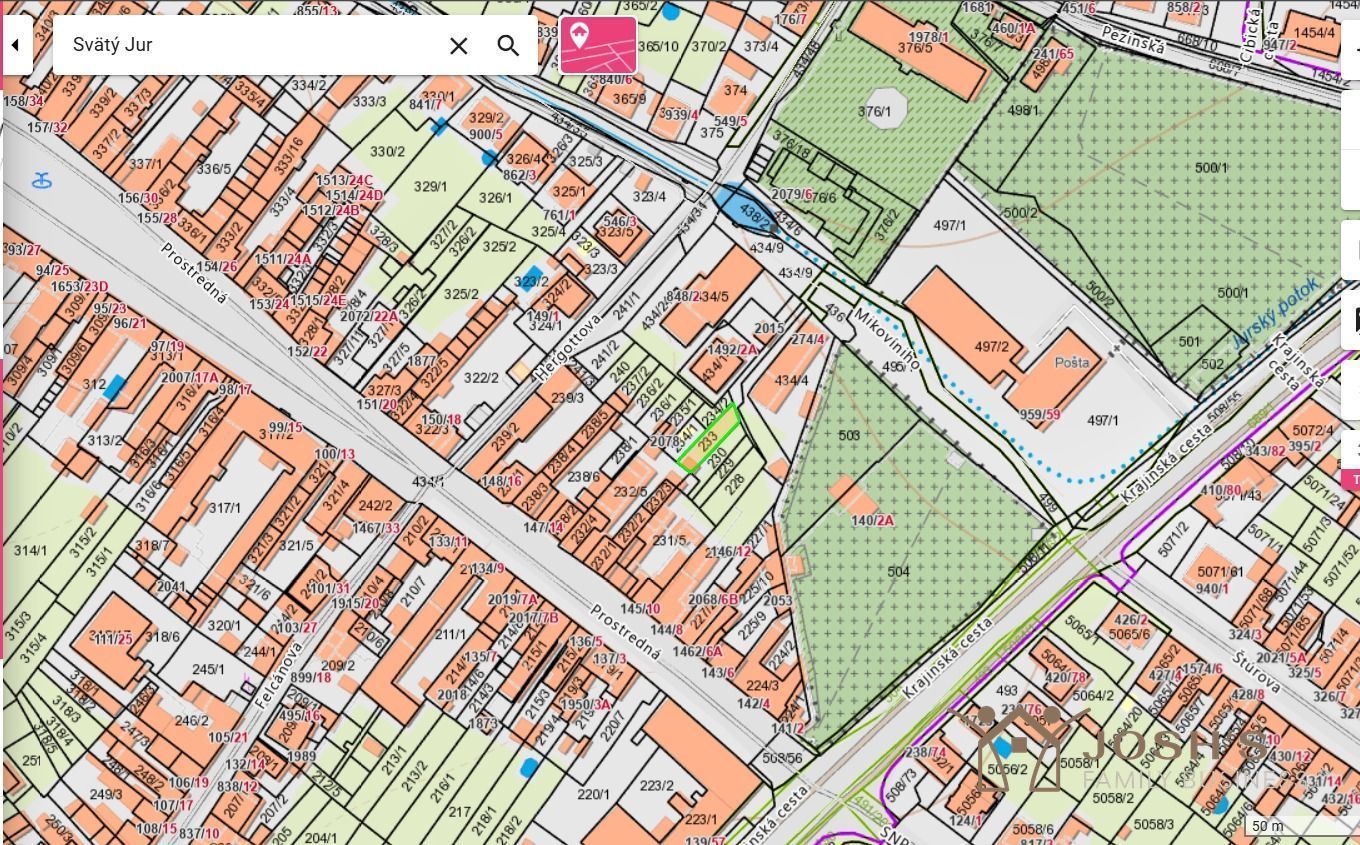
Task: Click the blue square marker beside parcel 841/7
Action: [439, 127]
